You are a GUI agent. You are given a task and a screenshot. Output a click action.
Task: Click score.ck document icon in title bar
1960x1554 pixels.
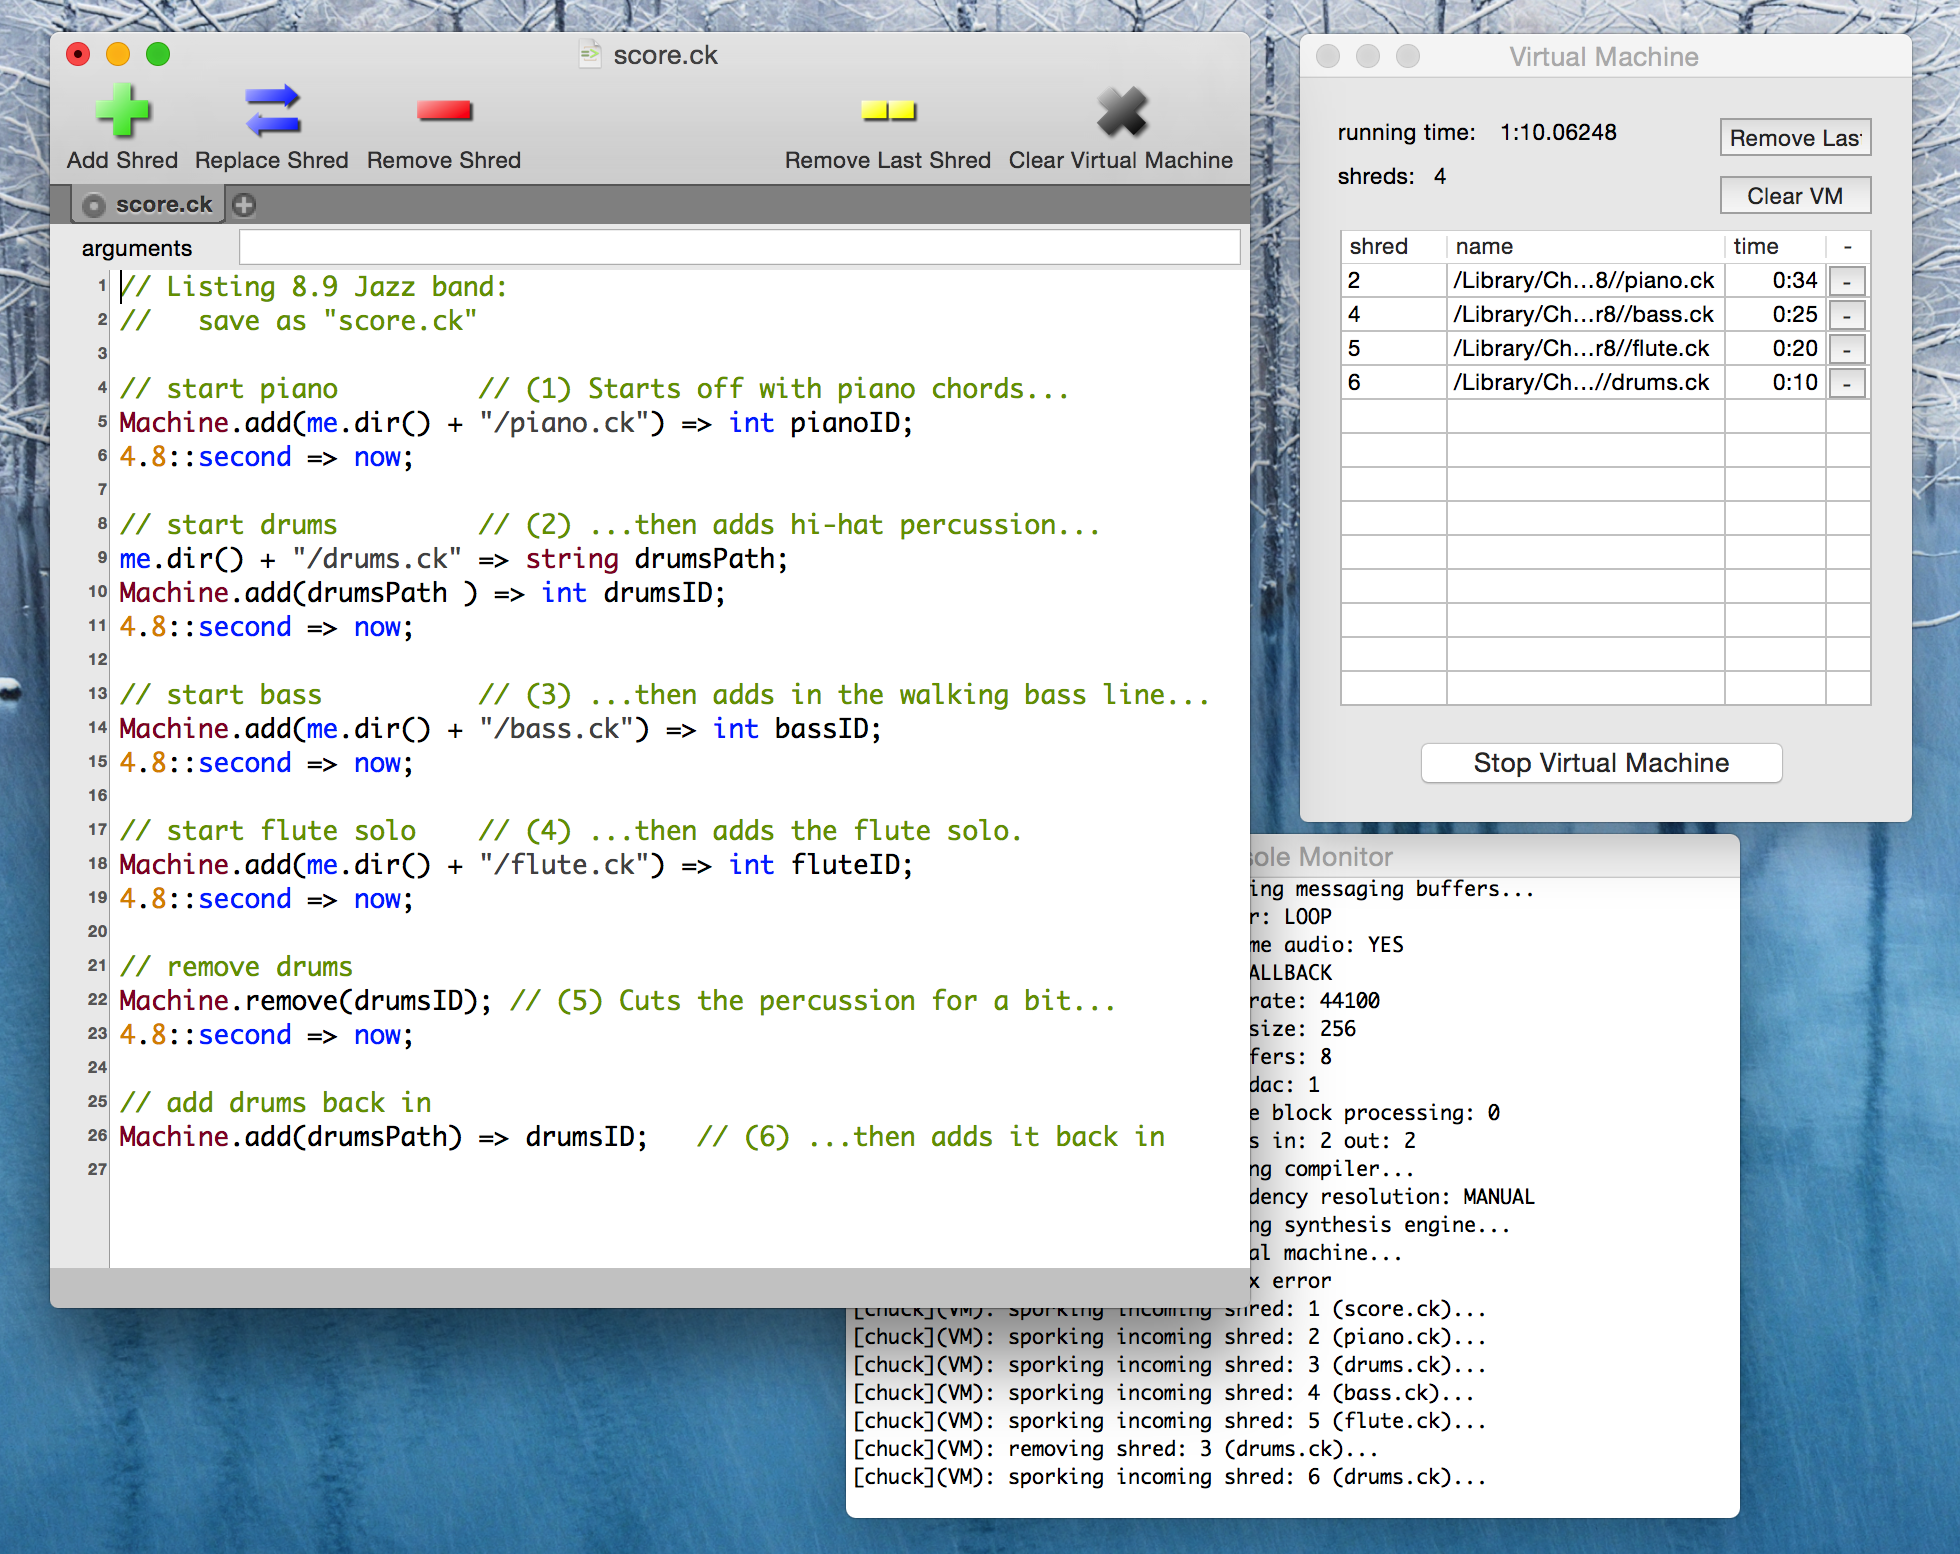(590, 55)
